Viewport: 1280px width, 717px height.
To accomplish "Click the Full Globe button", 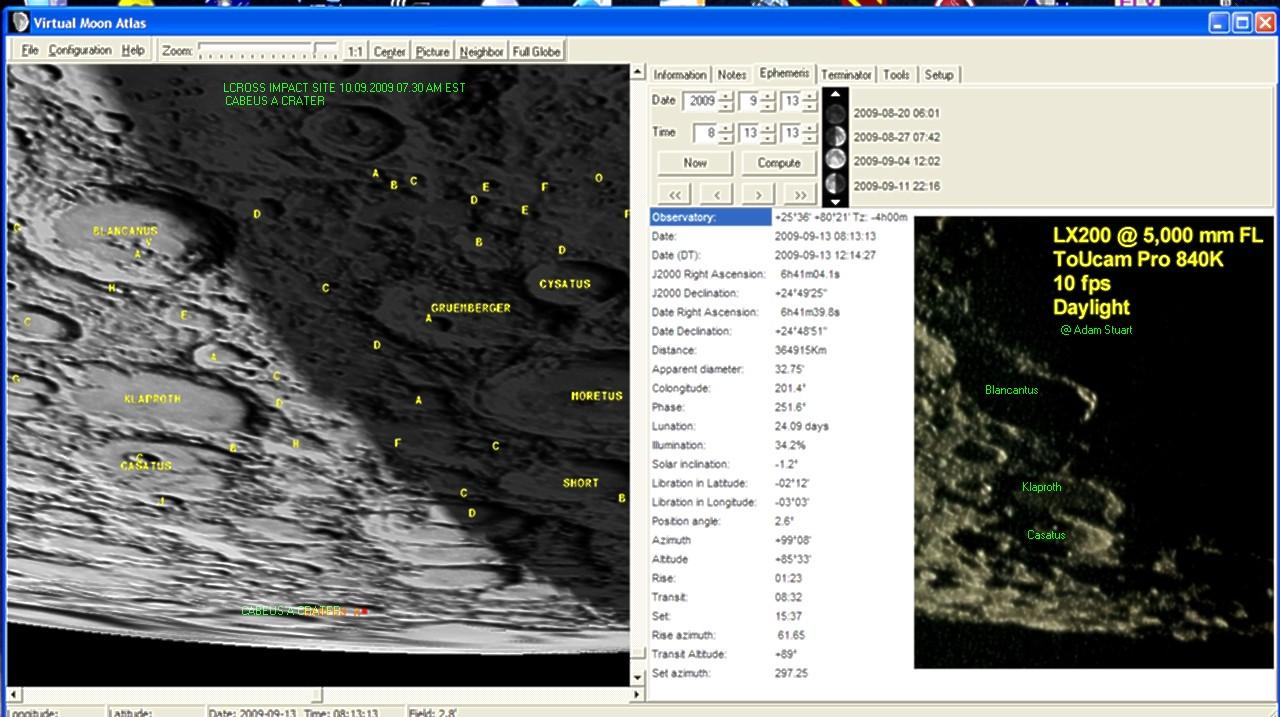I will (x=536, y=51).
